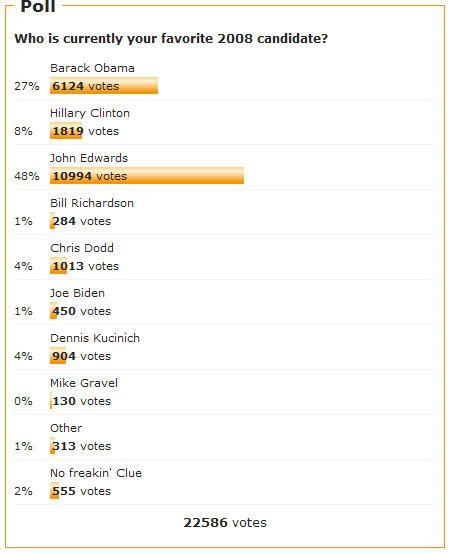Select the Barack Obama candidate label
The width and height of the screenshot is (451, 554).
pyautogui.click(x=92, y=68)
